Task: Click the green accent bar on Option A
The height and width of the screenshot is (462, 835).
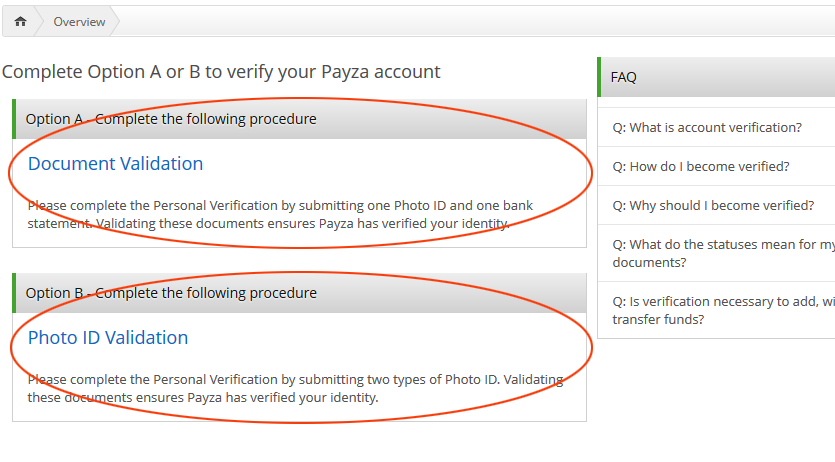Action: coord(14,119)
